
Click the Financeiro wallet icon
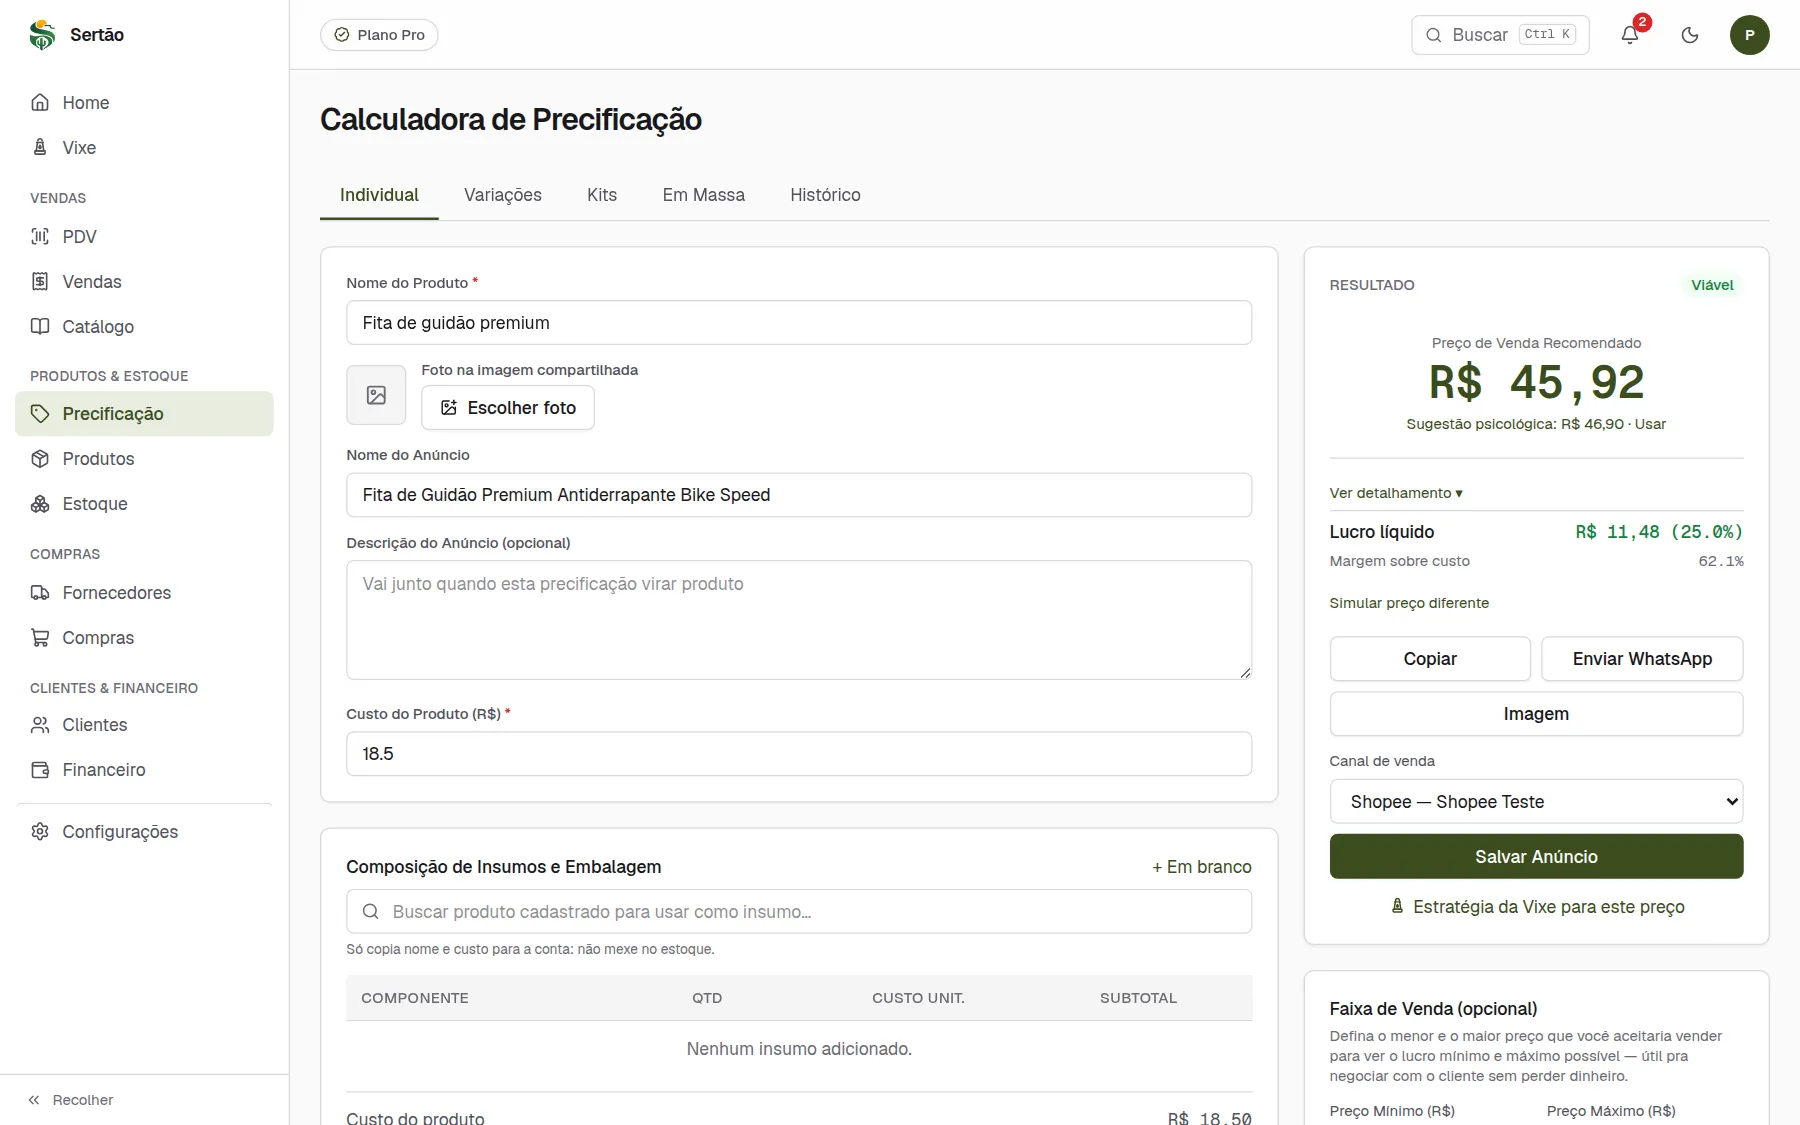40,769
